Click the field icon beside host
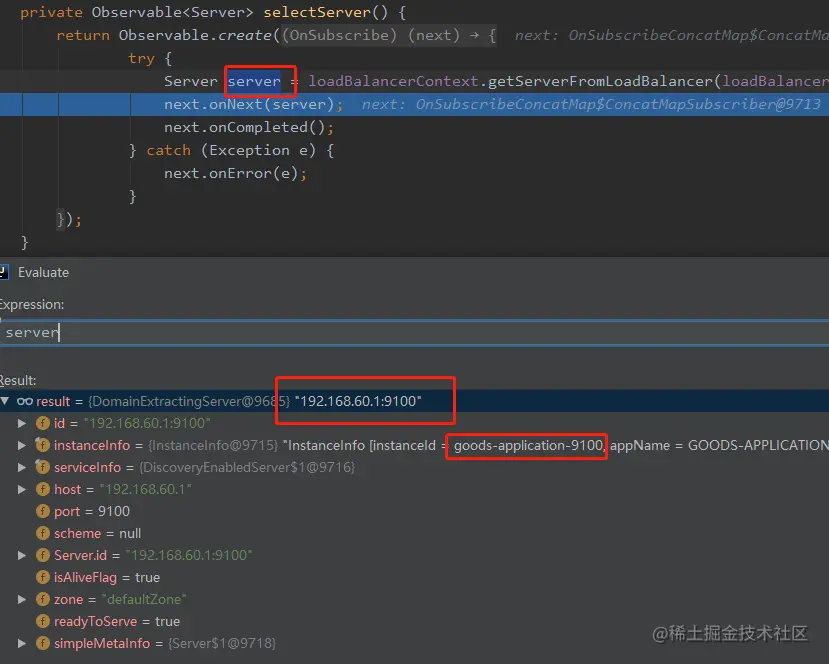829x664 pixels. [x=43, y=490]
